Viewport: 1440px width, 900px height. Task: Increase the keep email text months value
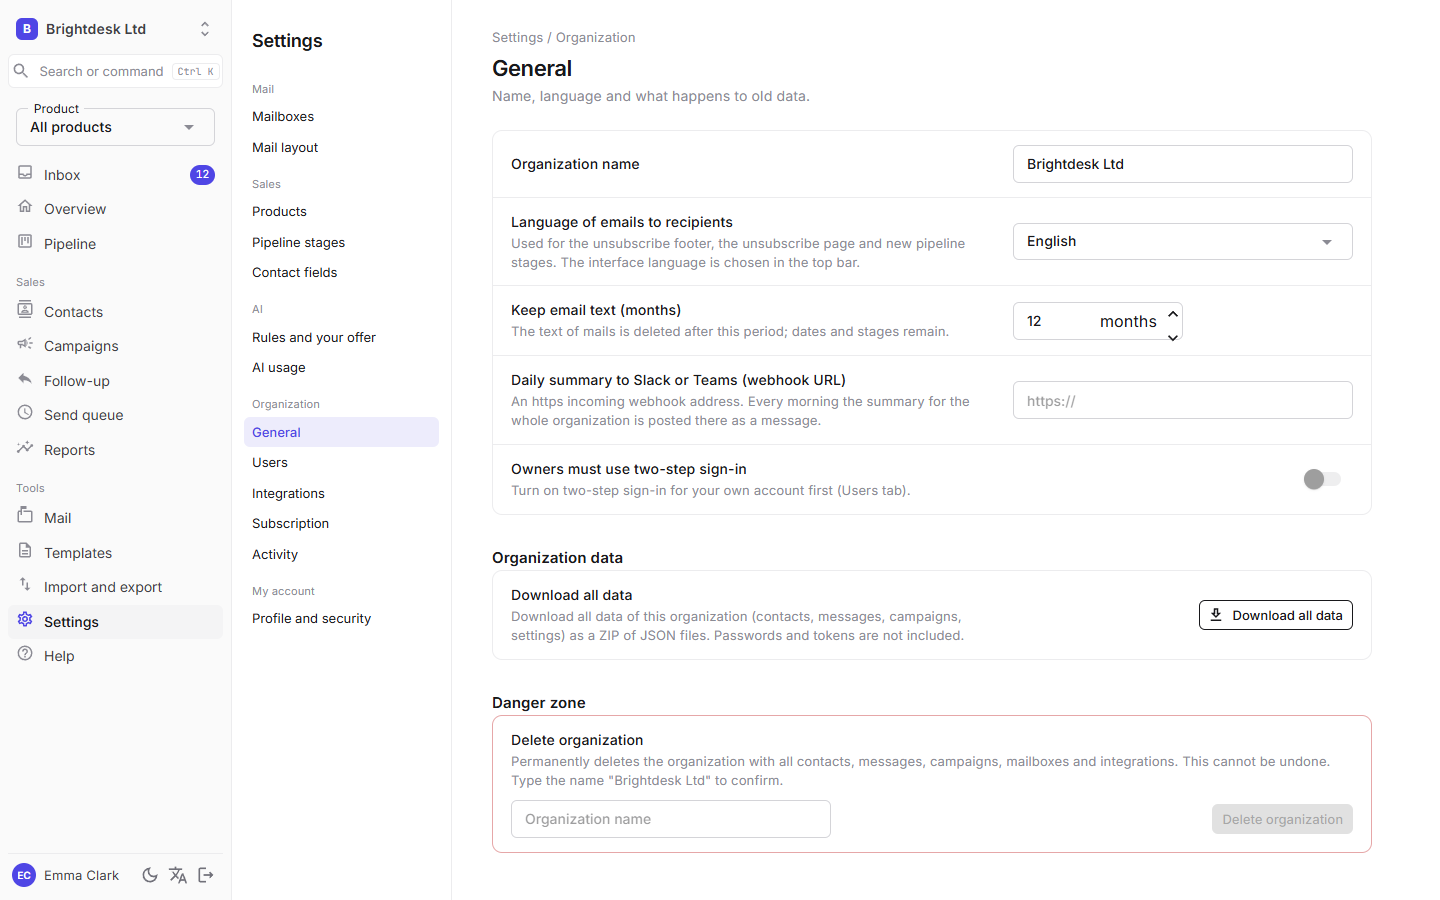pos(1173,314)
